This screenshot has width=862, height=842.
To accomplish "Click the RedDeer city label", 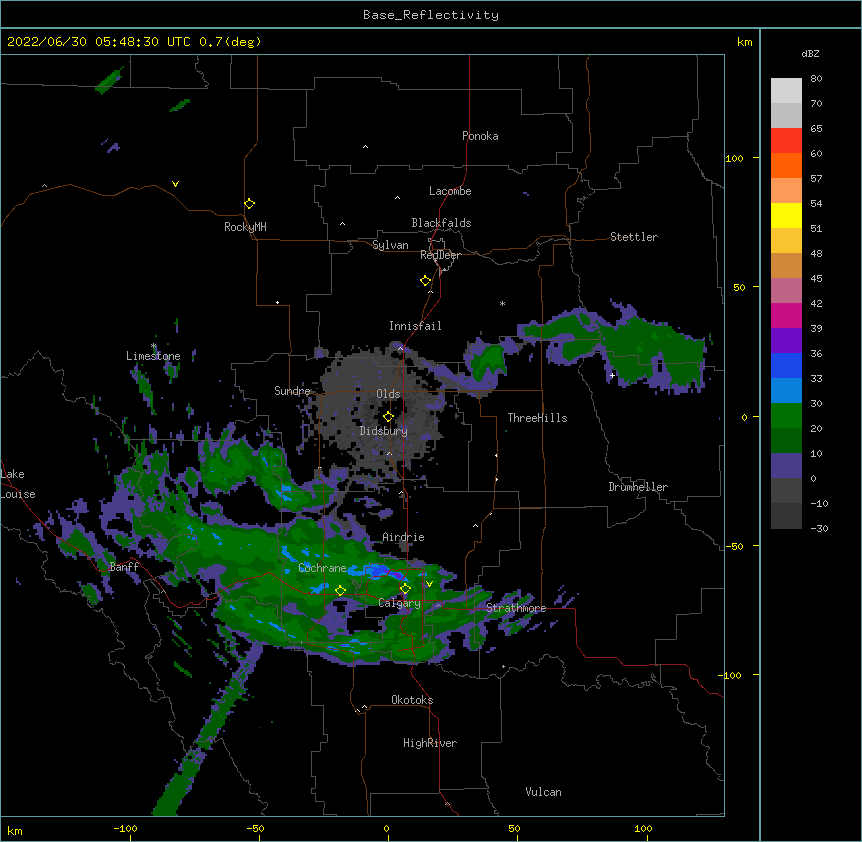I will pyautogui.click(x=440, y=255).
